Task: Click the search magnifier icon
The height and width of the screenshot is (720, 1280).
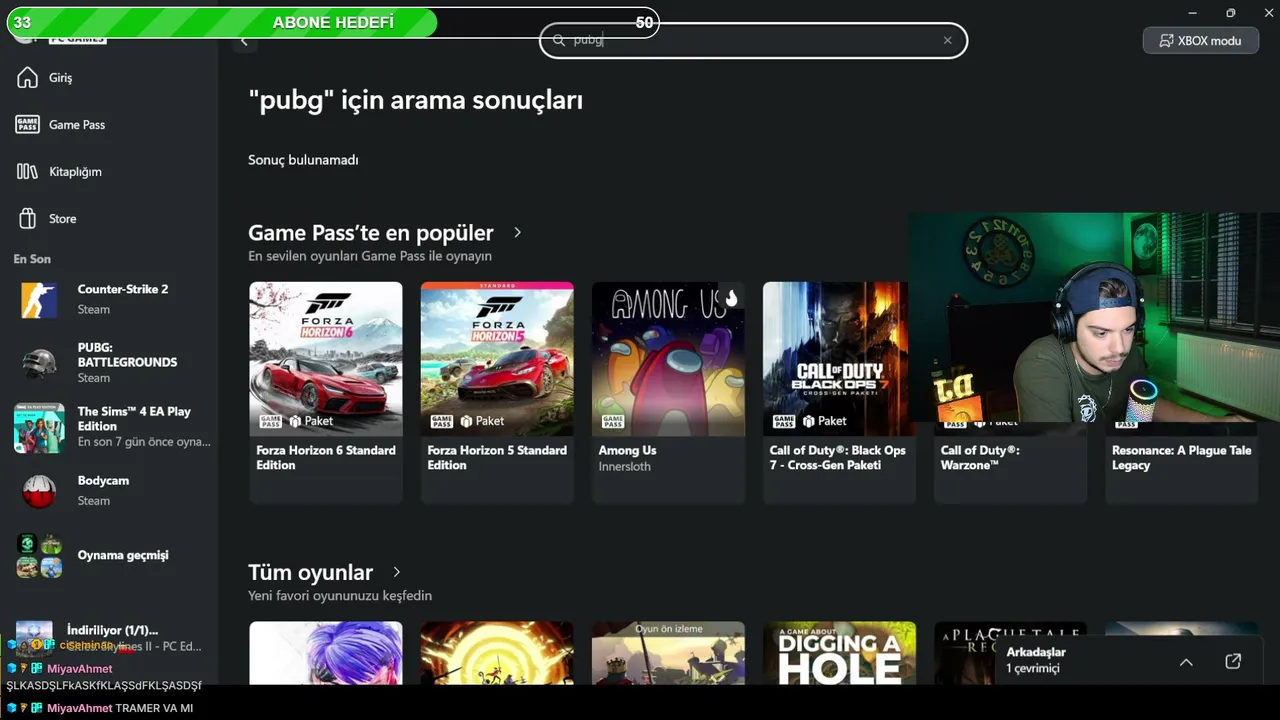Action: tap(559, 40)
